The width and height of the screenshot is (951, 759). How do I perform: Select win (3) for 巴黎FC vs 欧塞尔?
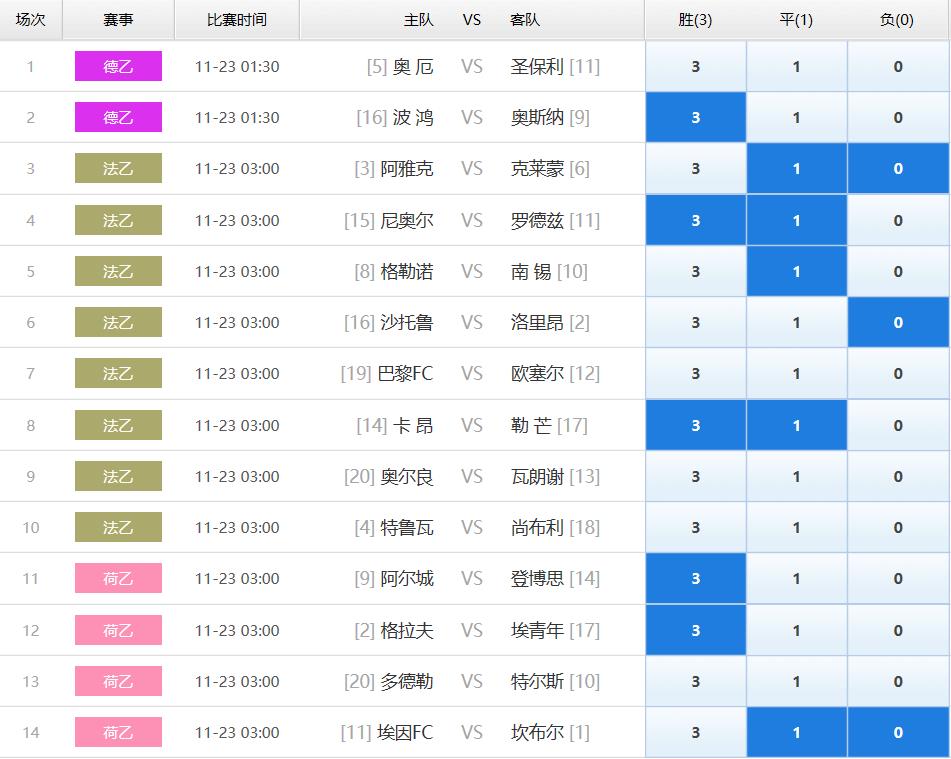[x=696, y=373]
